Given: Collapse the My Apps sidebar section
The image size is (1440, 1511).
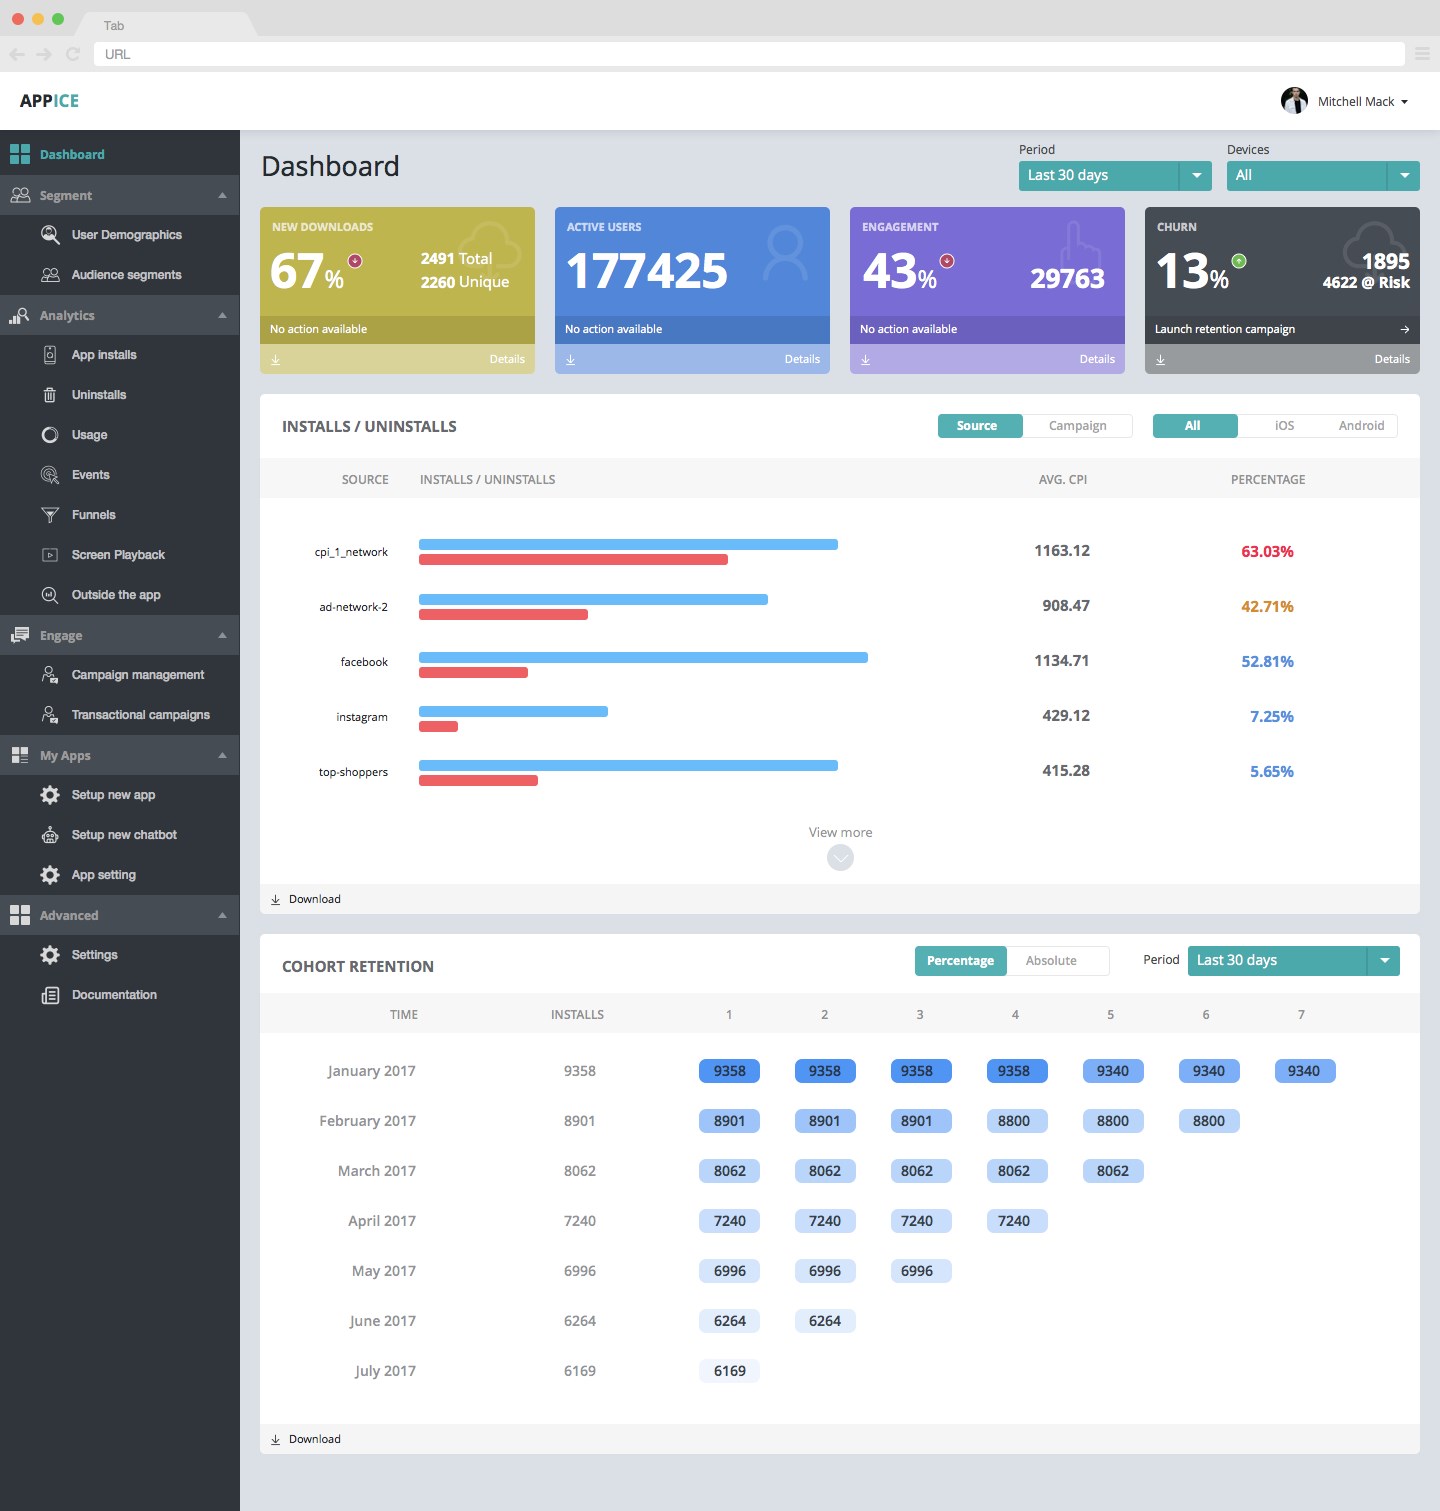Looking at the screenshot, I should pyautogui.click(x=222, y=755).
